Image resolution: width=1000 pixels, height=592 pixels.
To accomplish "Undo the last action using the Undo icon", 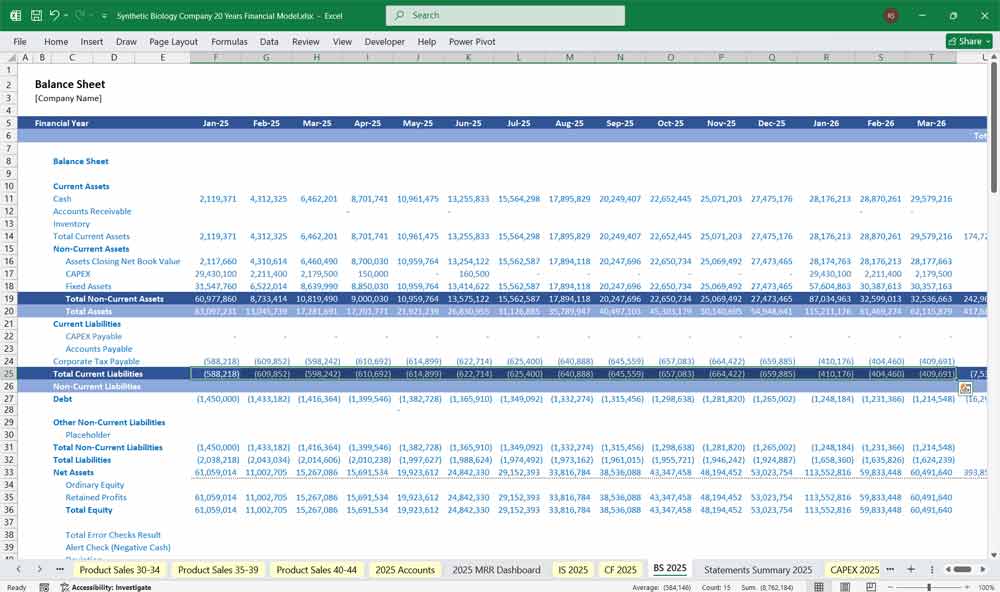I will 55,15.
